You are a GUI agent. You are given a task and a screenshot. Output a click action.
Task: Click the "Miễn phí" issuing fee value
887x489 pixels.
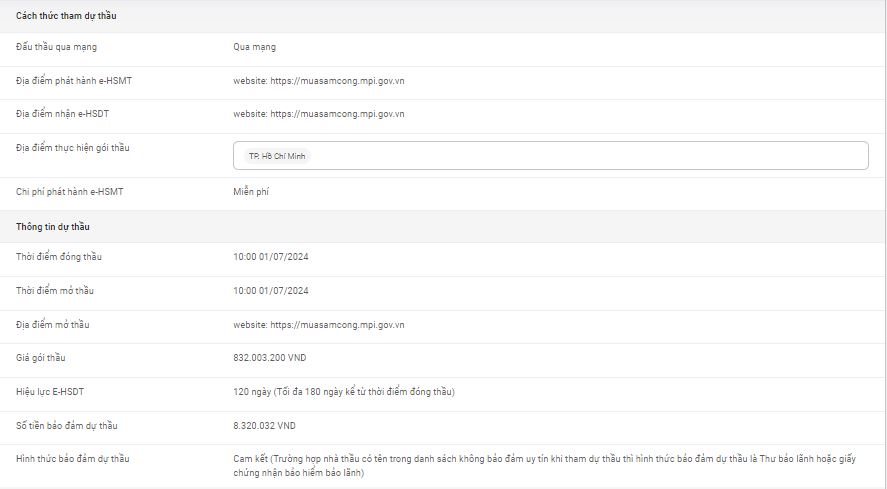[x=251, y=191]
